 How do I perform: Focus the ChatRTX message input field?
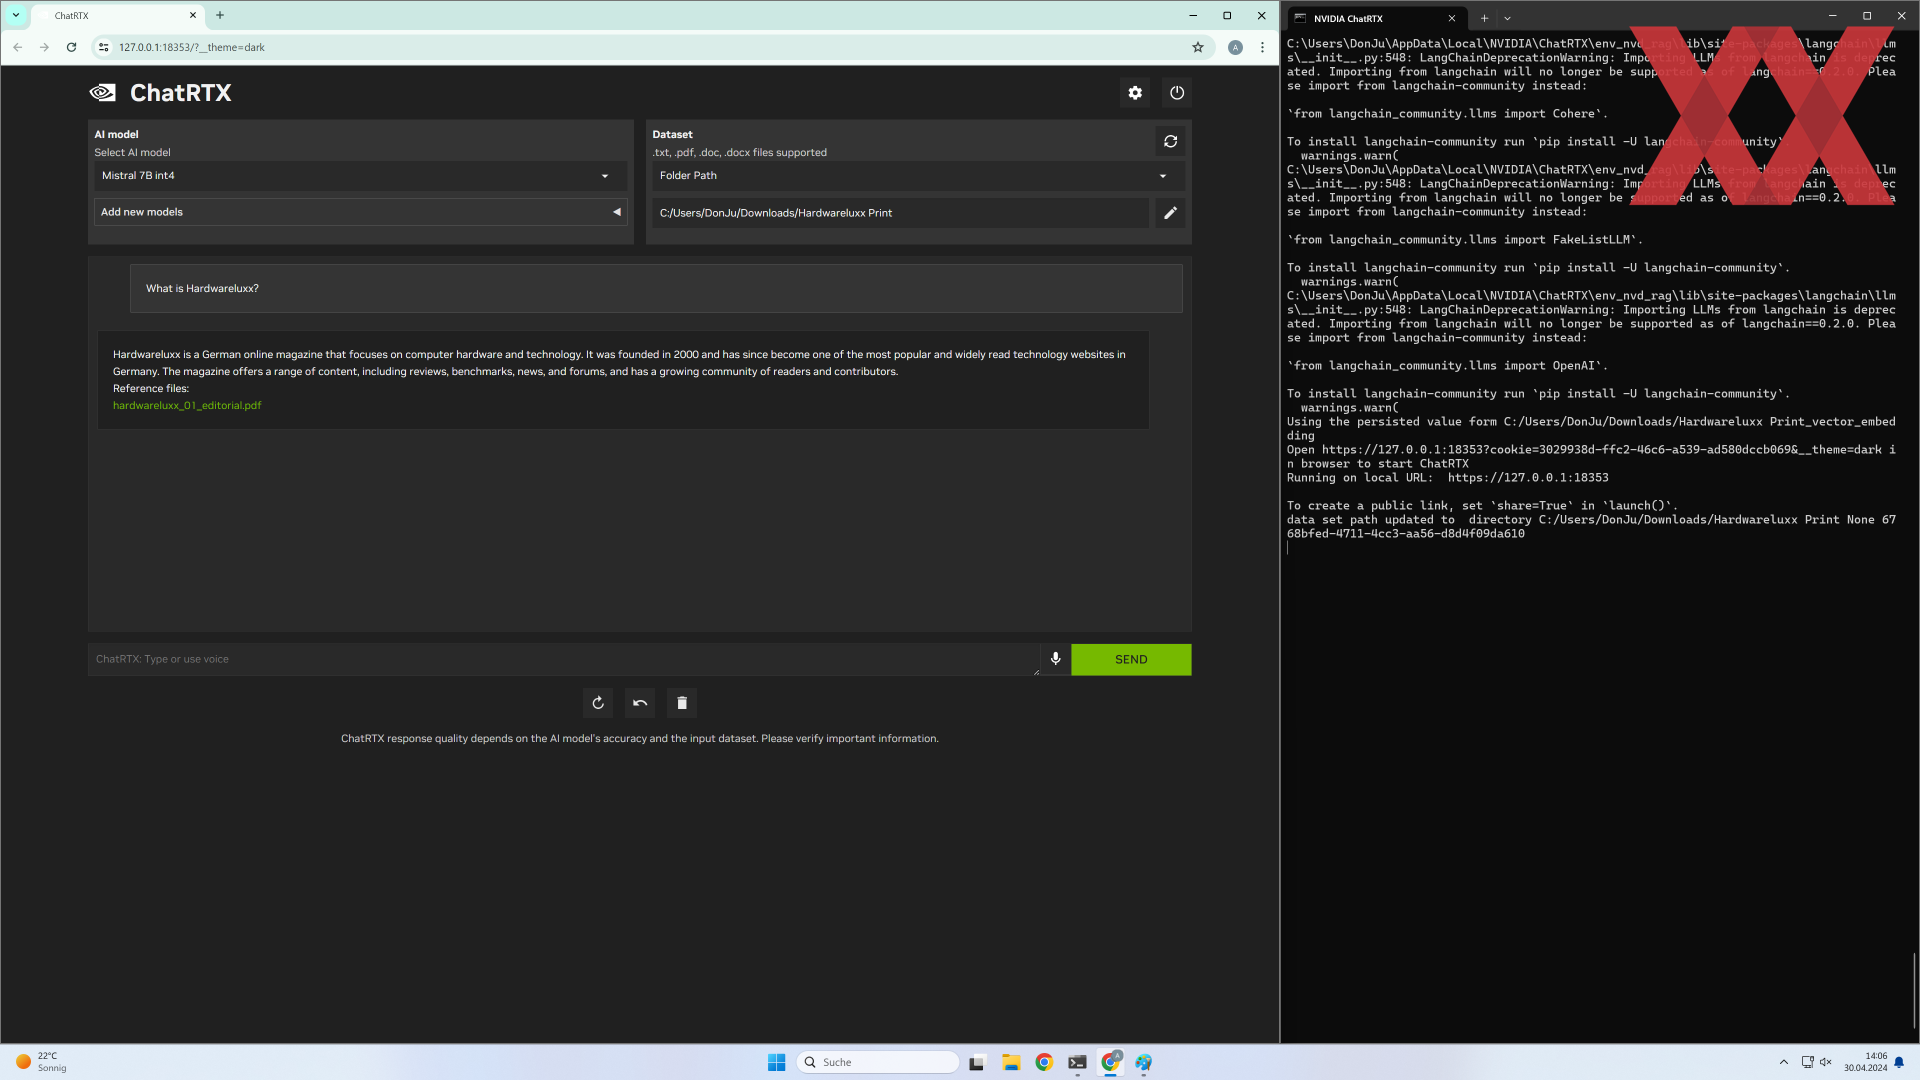tap(563, 659)
